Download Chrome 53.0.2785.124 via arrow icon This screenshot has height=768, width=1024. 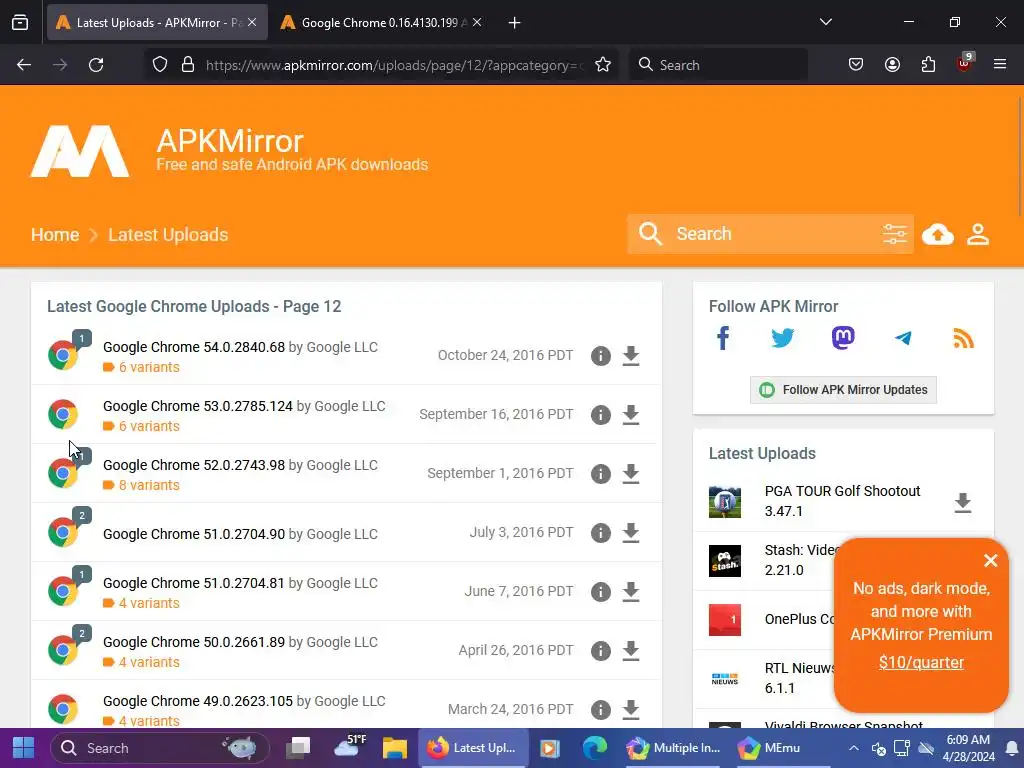631,415
